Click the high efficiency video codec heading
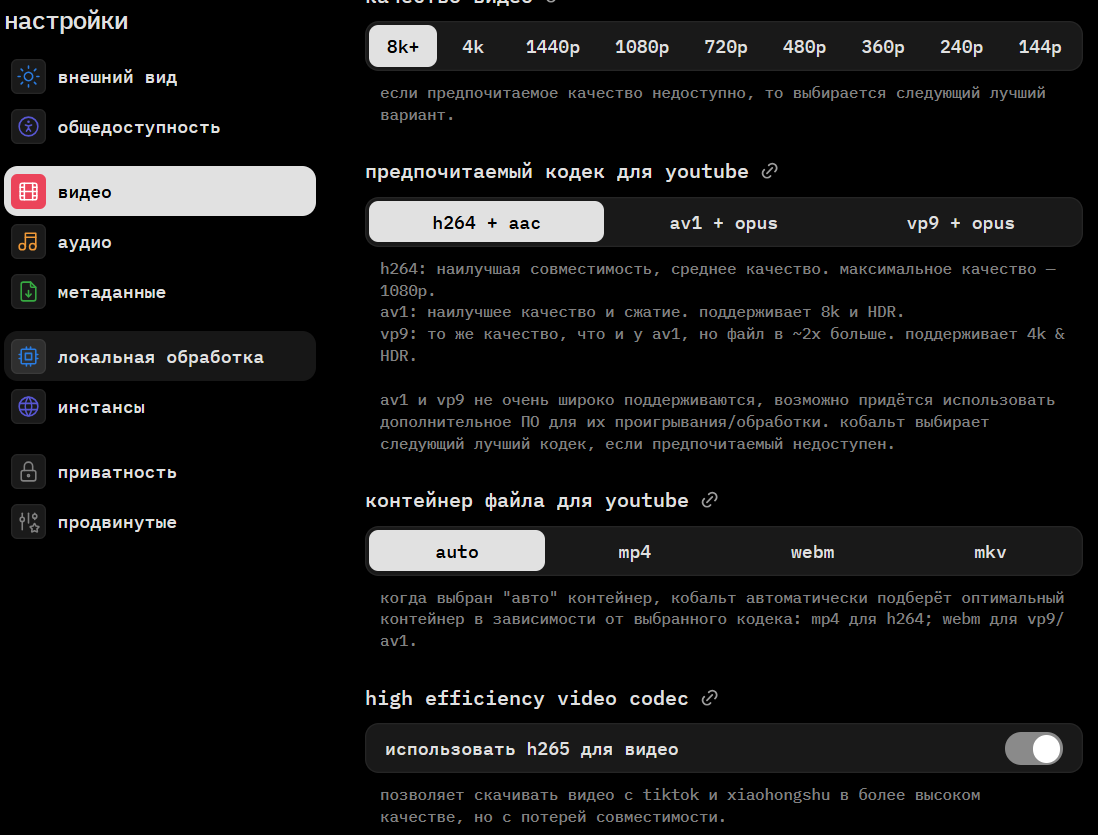 [527, 698]
